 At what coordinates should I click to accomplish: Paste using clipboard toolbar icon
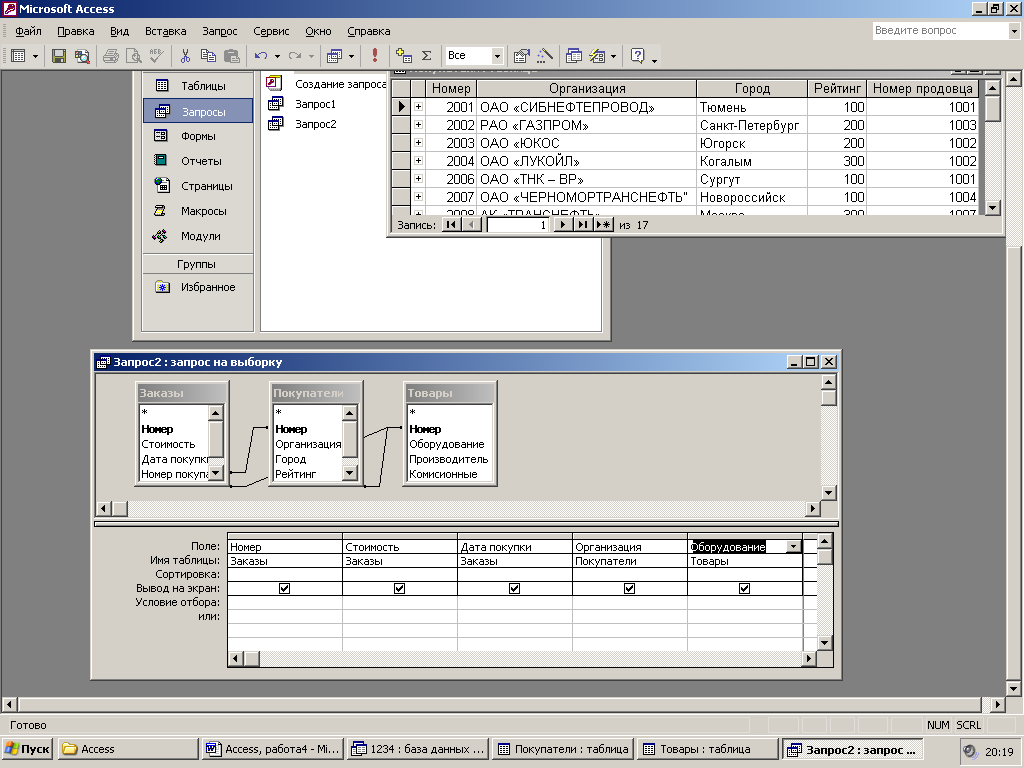232,56
